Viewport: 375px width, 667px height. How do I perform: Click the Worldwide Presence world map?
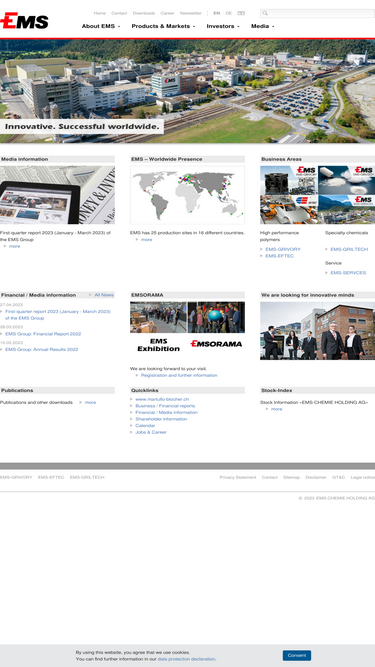[188, 195]
